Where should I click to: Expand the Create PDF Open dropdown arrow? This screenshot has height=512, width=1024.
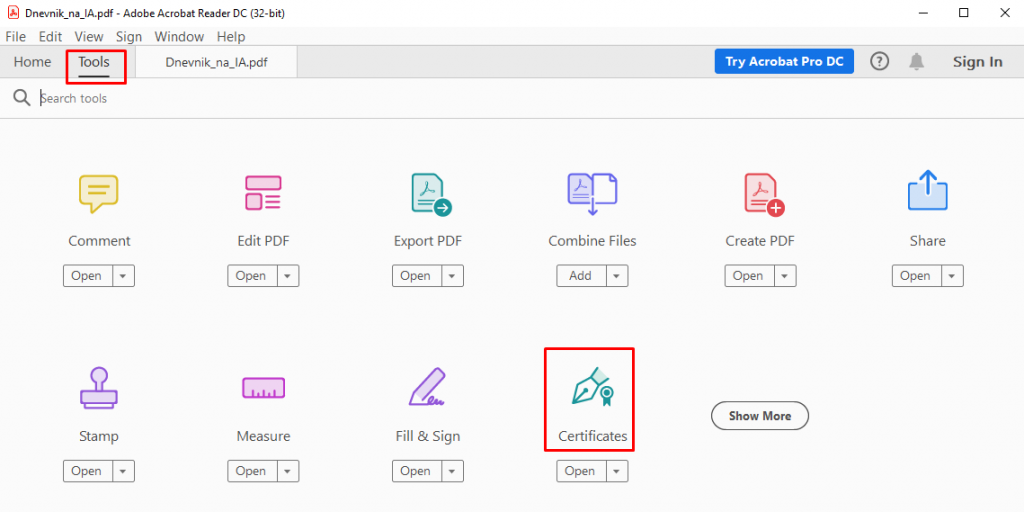click(785, 276)
